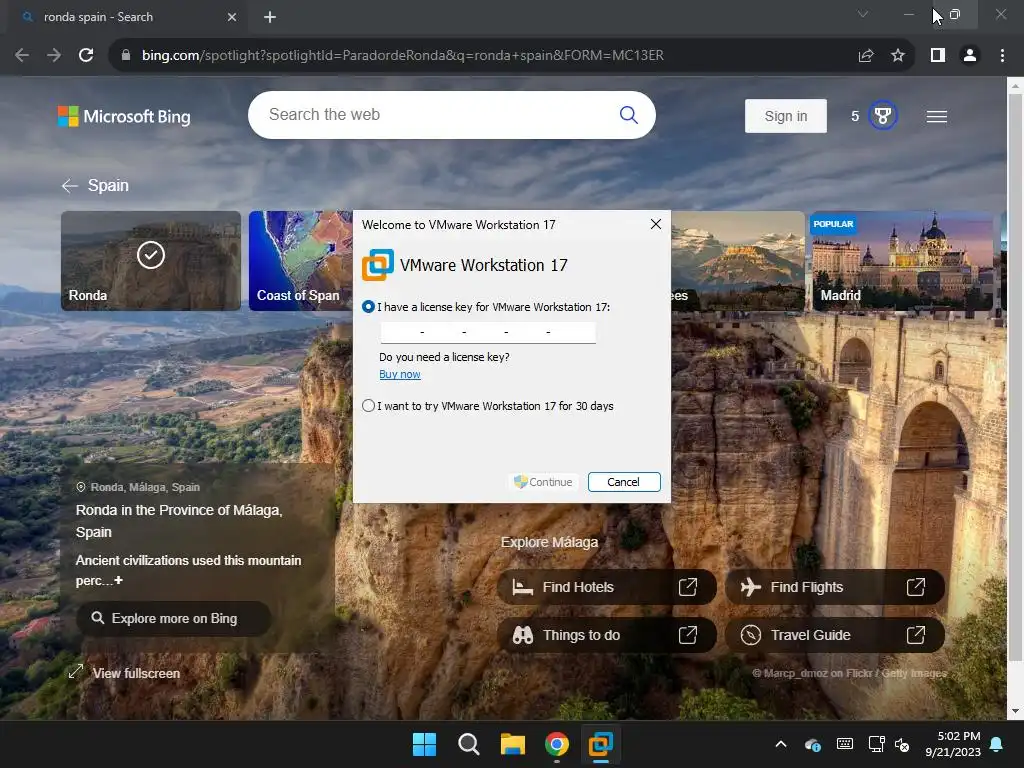Image resolution: width=1024 pixels, height=768 pixels.
Task: Open the tab search dropdown chevron
Action: pos(863,14)
